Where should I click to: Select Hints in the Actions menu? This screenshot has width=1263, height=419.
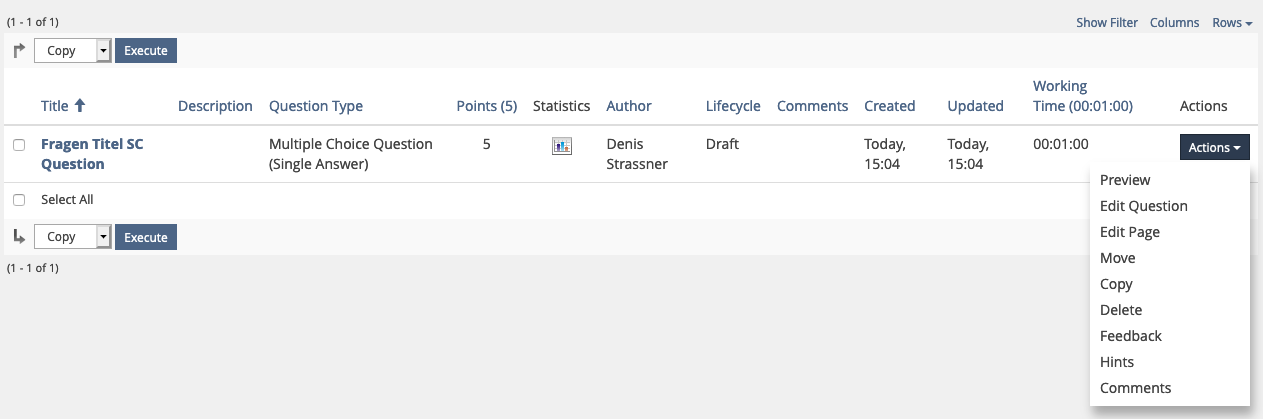coord(1116,362)
